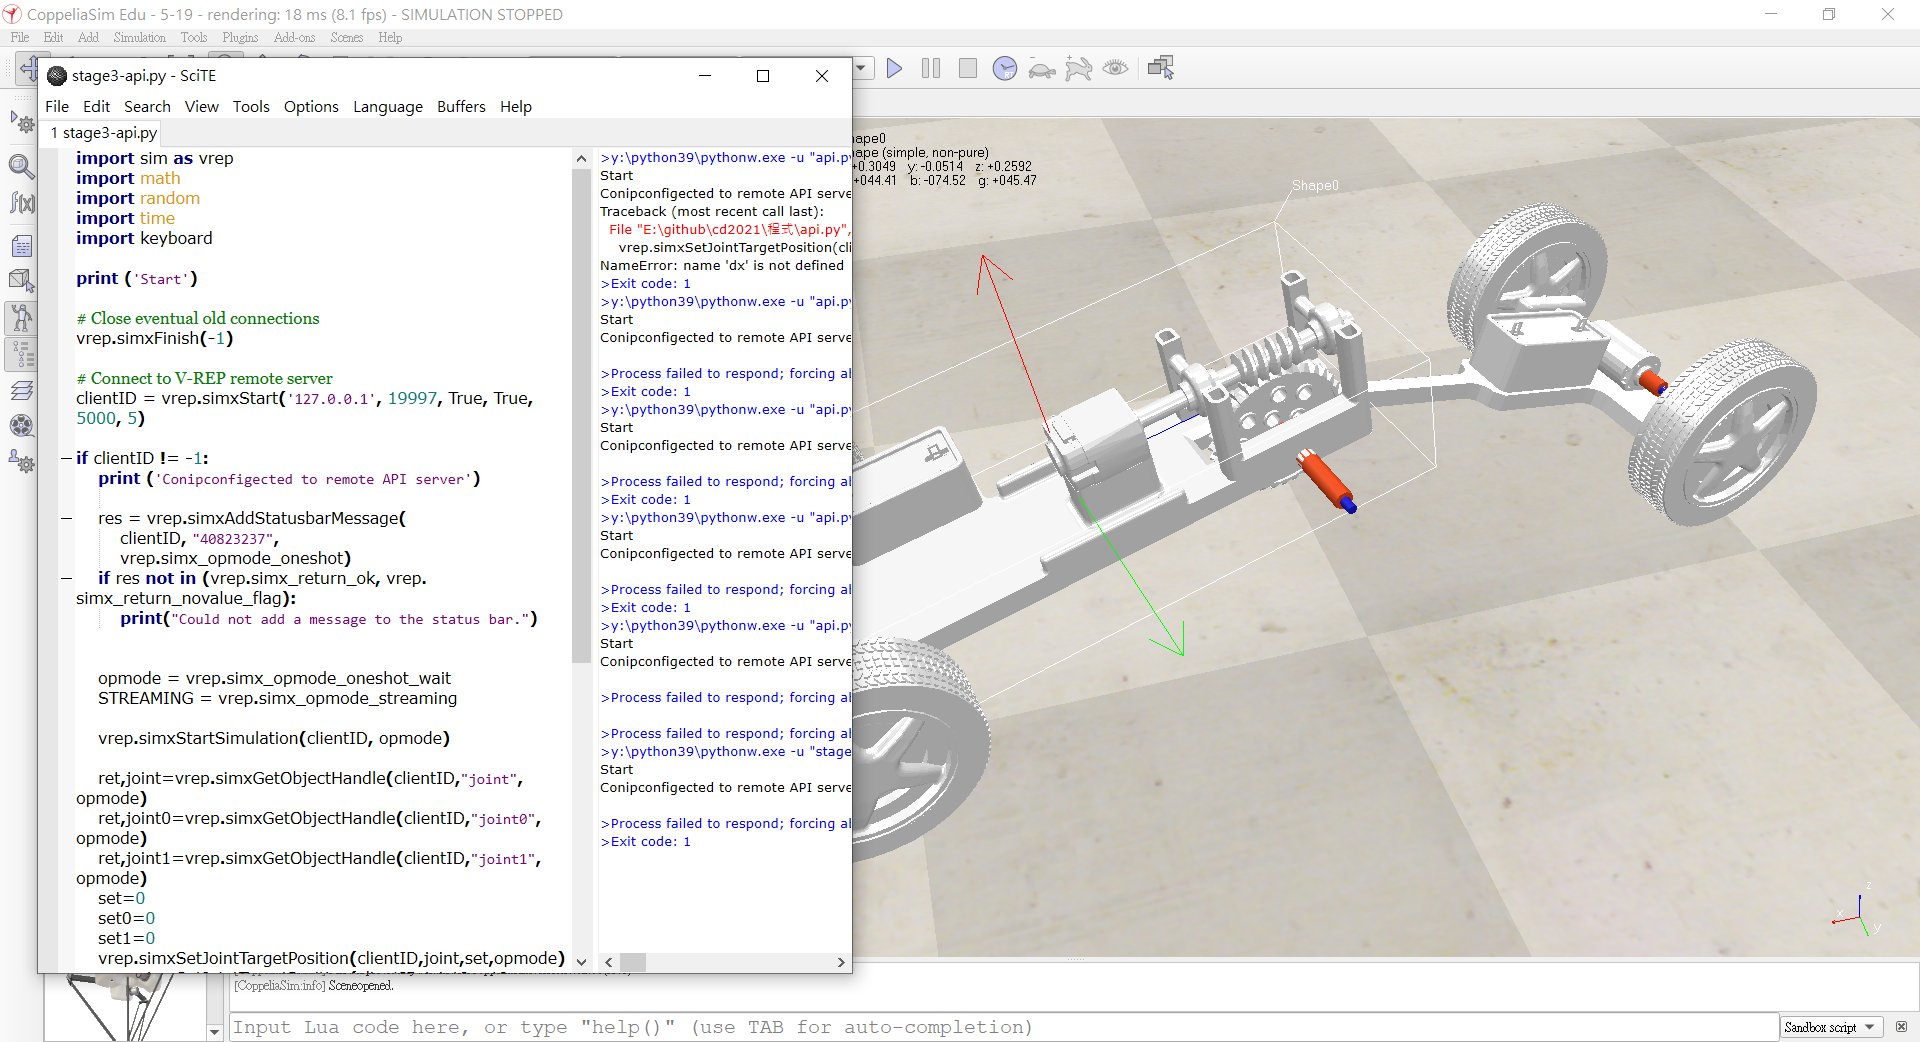Screen dimensions: 1920x1042
Task: Open CoppeliaSim File menu
Action: click(20, 37)
